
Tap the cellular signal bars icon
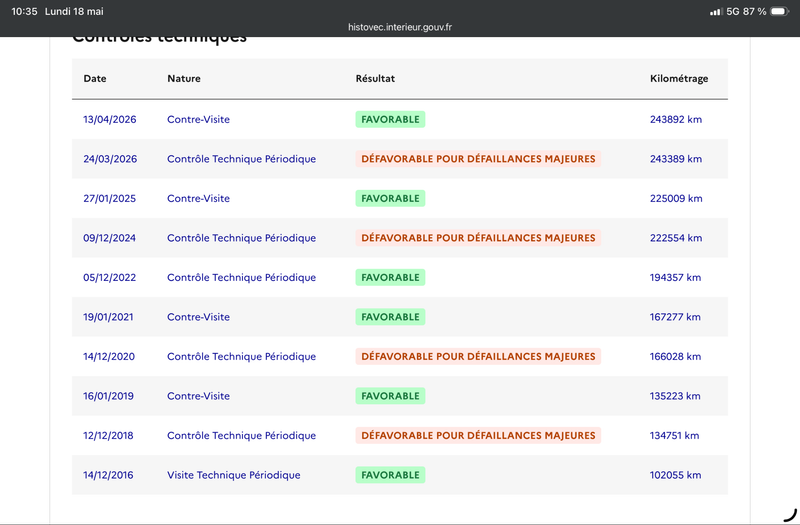[x=716, y=12]
